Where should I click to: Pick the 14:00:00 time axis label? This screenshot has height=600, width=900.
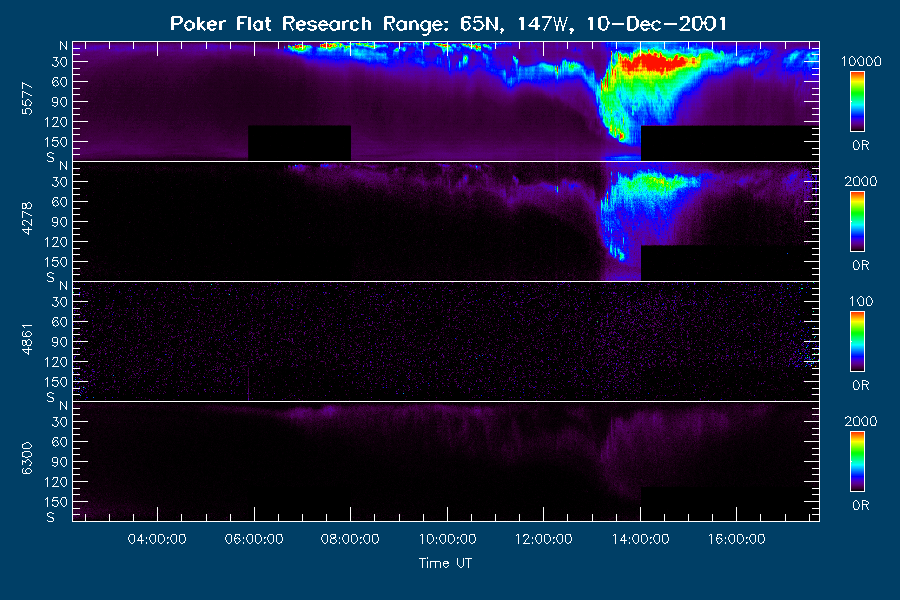coord(640,539)
